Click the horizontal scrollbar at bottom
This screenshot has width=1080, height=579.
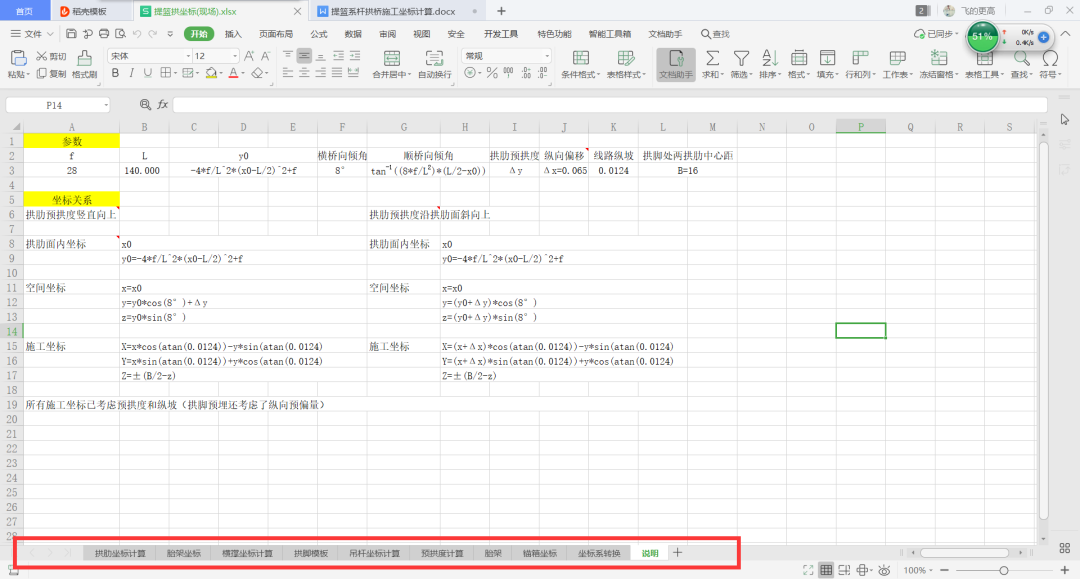pyautogui.click(x=965, y=552)
